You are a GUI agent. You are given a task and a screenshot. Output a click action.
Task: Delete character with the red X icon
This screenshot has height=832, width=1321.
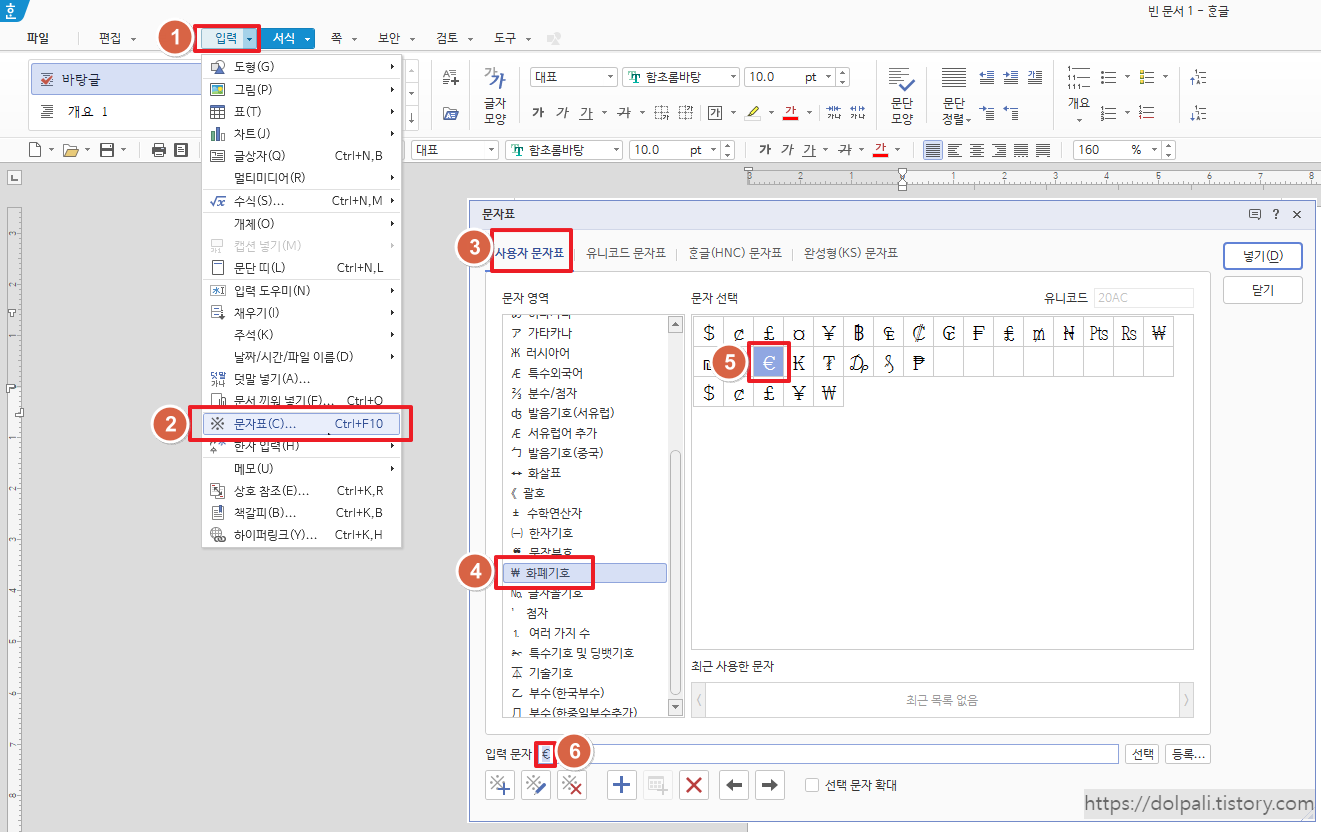click(x=694, y=785)
